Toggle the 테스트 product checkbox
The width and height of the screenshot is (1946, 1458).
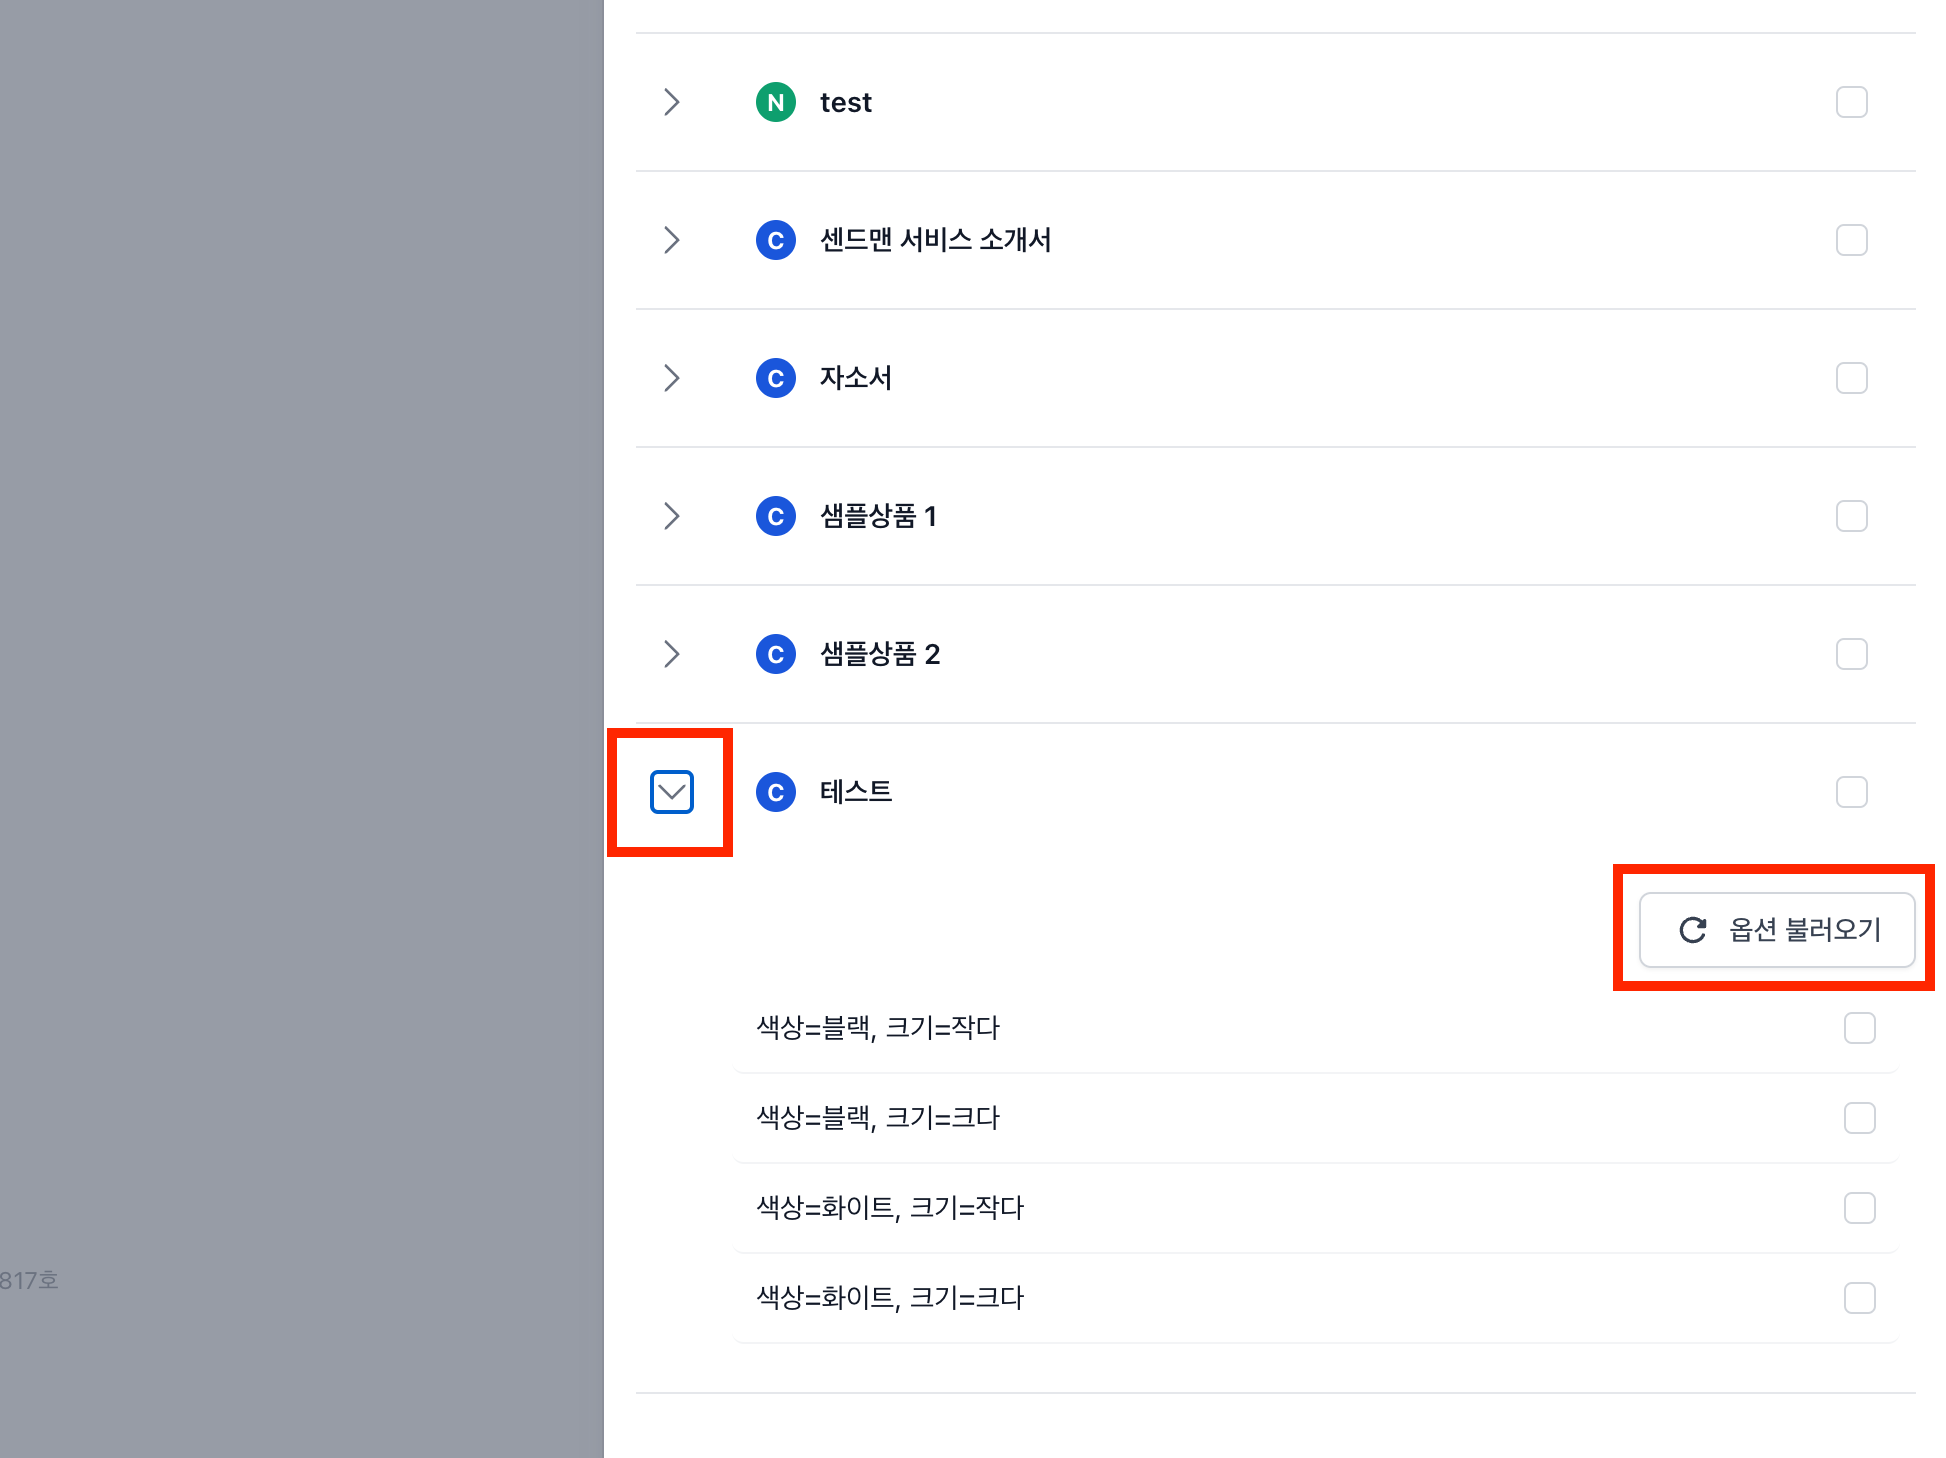pyautogui.click(x=1851, y=792)
